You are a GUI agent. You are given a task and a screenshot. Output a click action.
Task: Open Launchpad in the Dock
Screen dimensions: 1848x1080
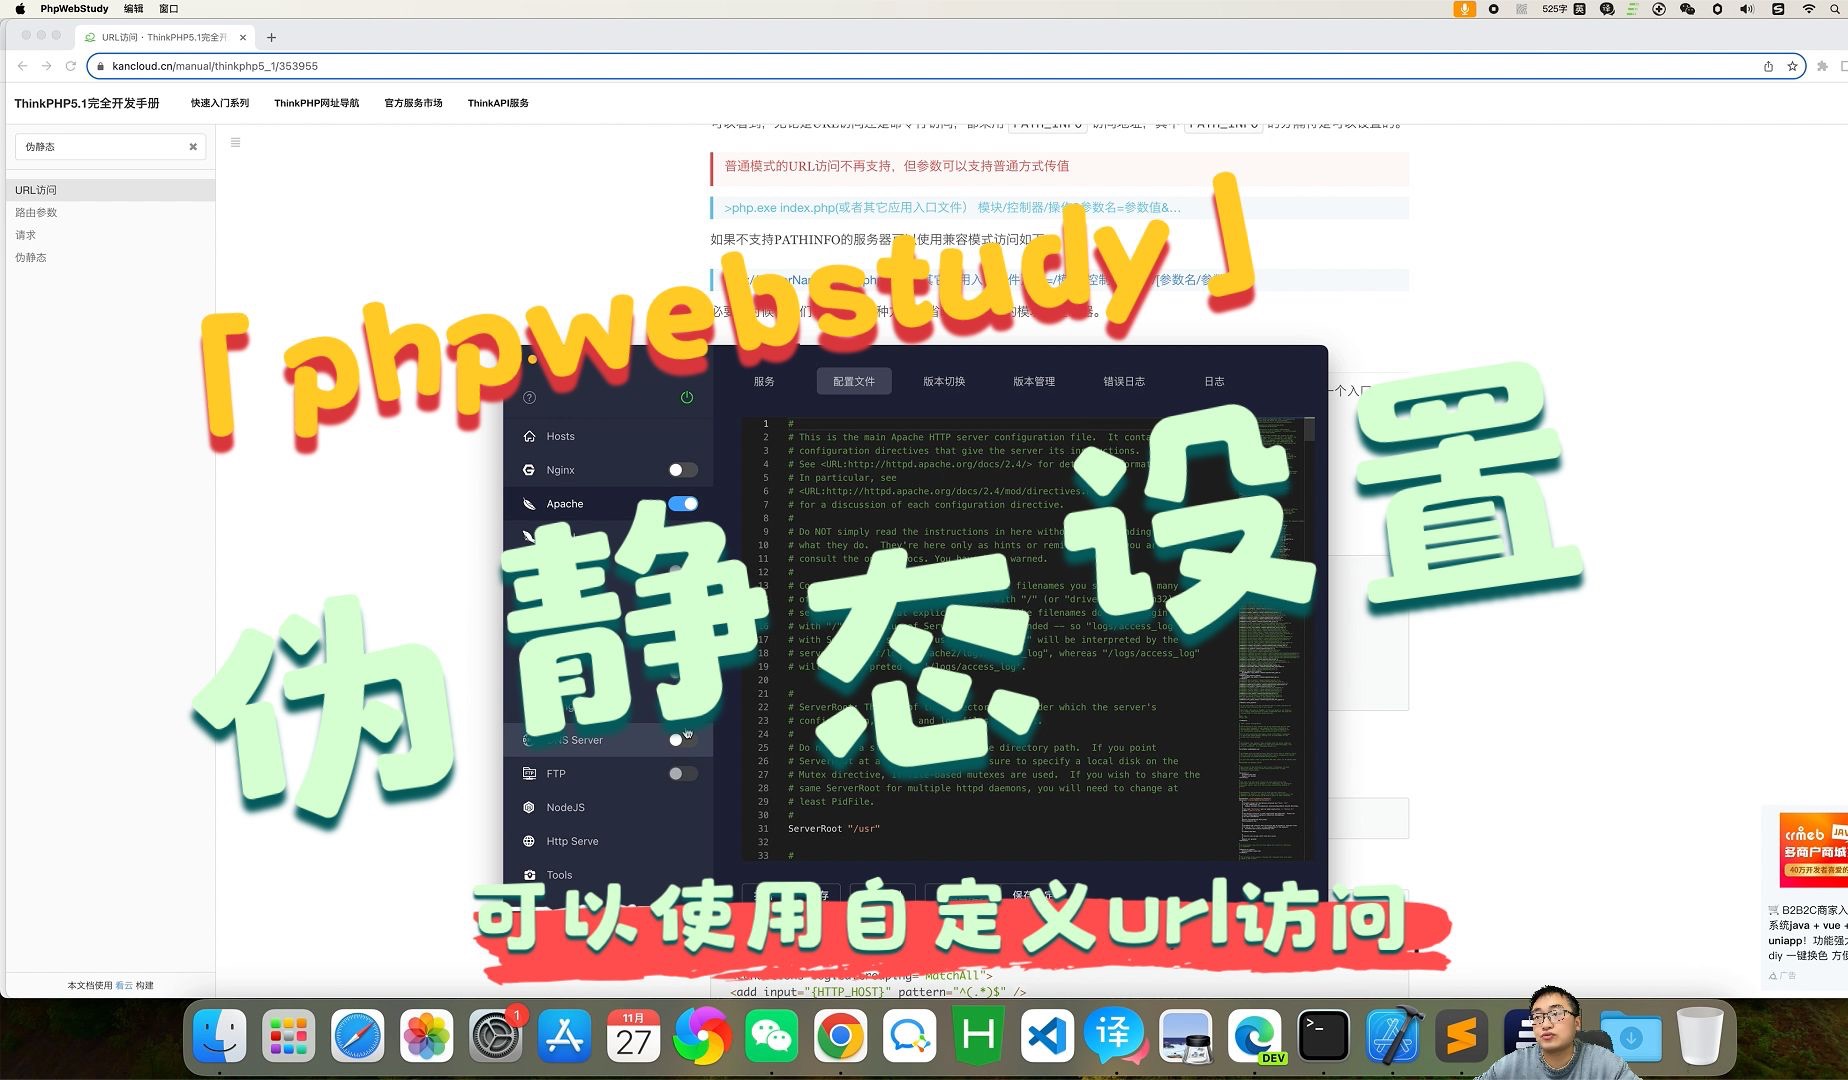coord(288,1036)
